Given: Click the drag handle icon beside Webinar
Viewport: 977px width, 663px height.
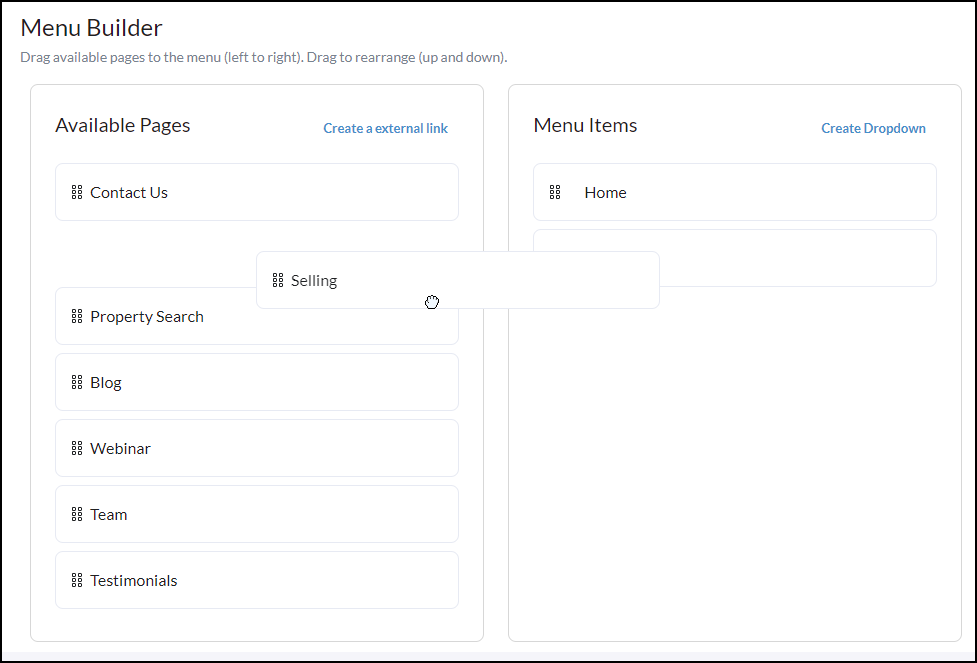Looking at the screenshot, I should [77, 448].
